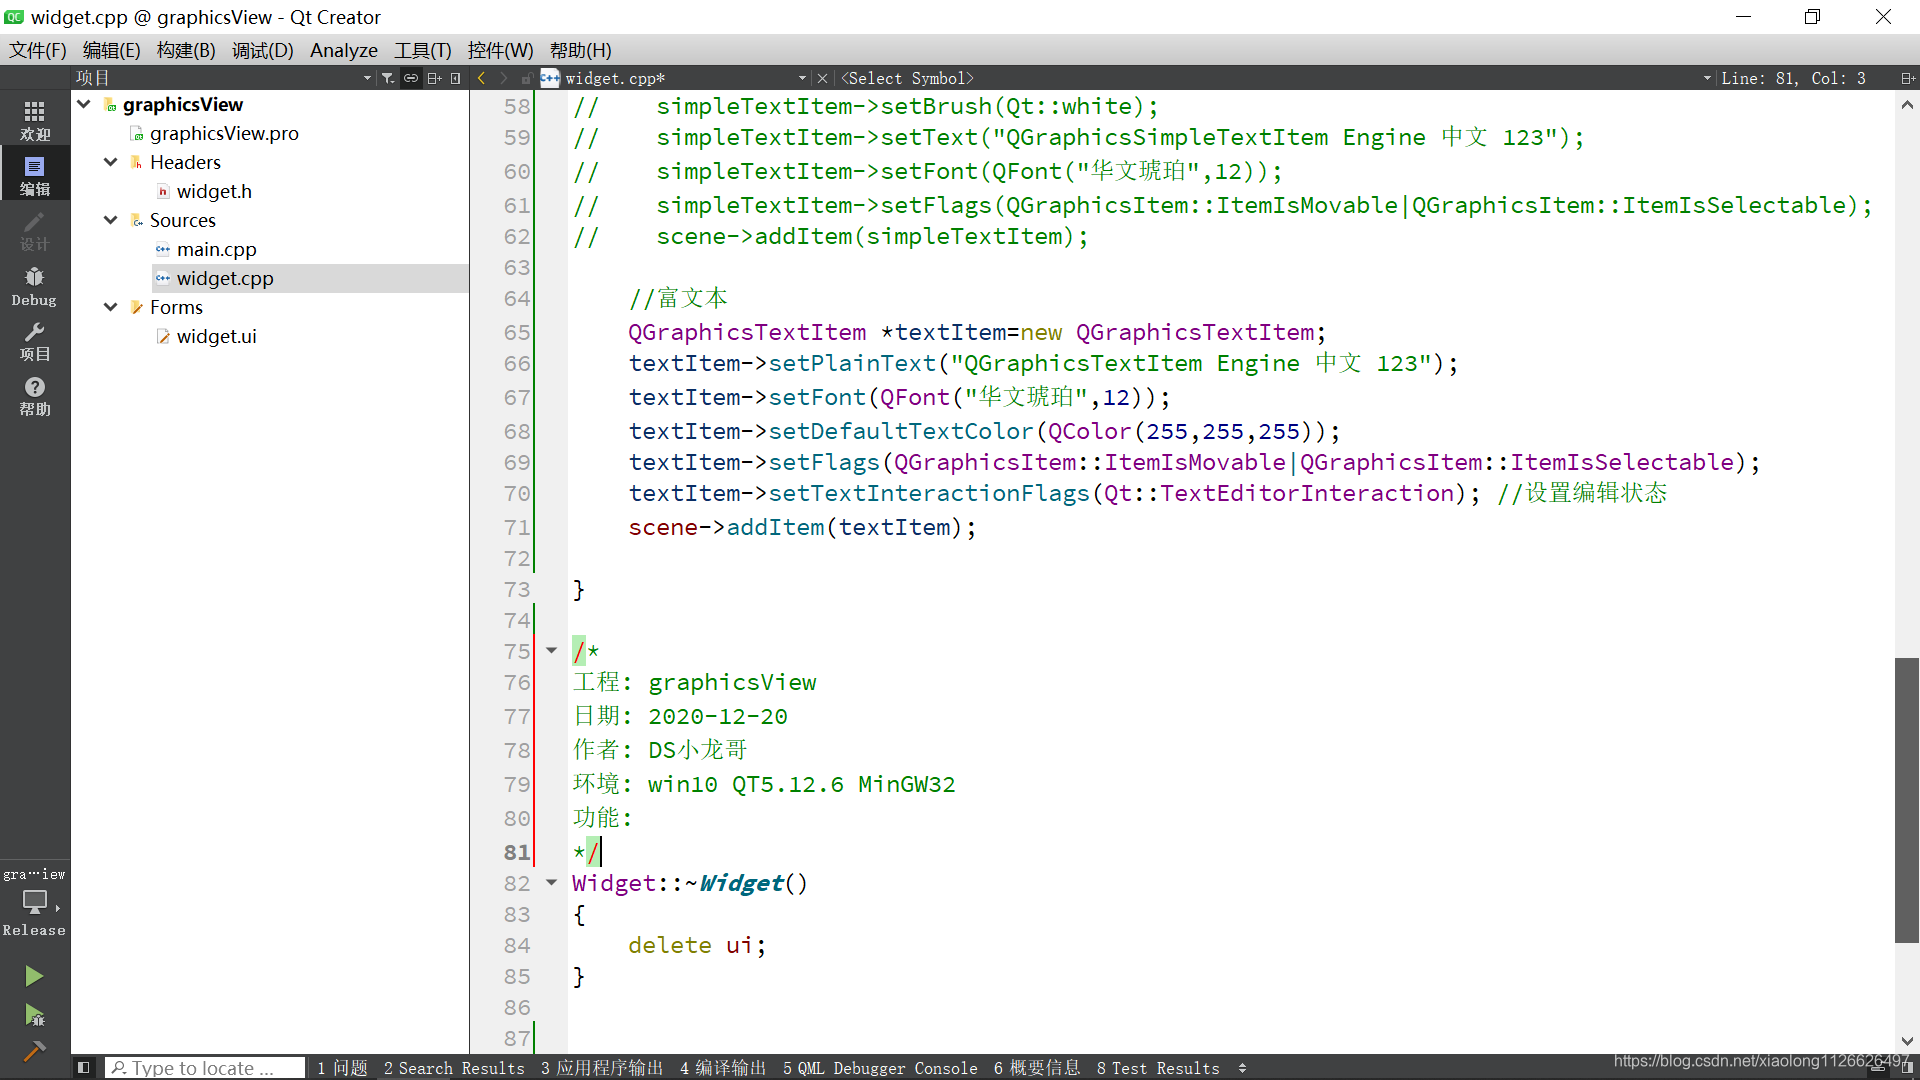The width and height of the screenshot is (1920, 1080).
Task: Open Projects (项目) mode in sidebar
Action: click(x=34, y=341)
